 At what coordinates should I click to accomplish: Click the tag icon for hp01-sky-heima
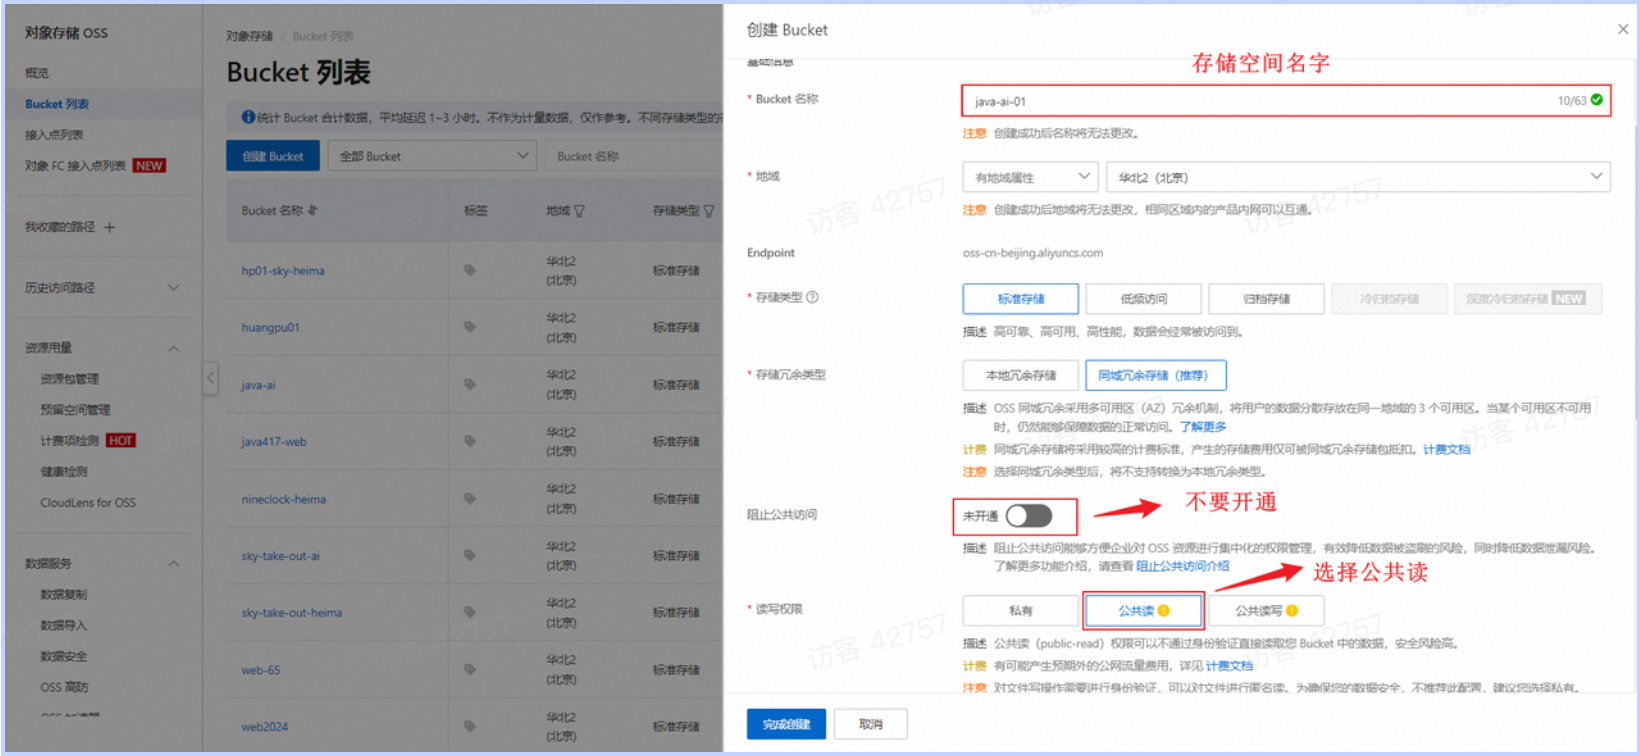click(469, 270)
